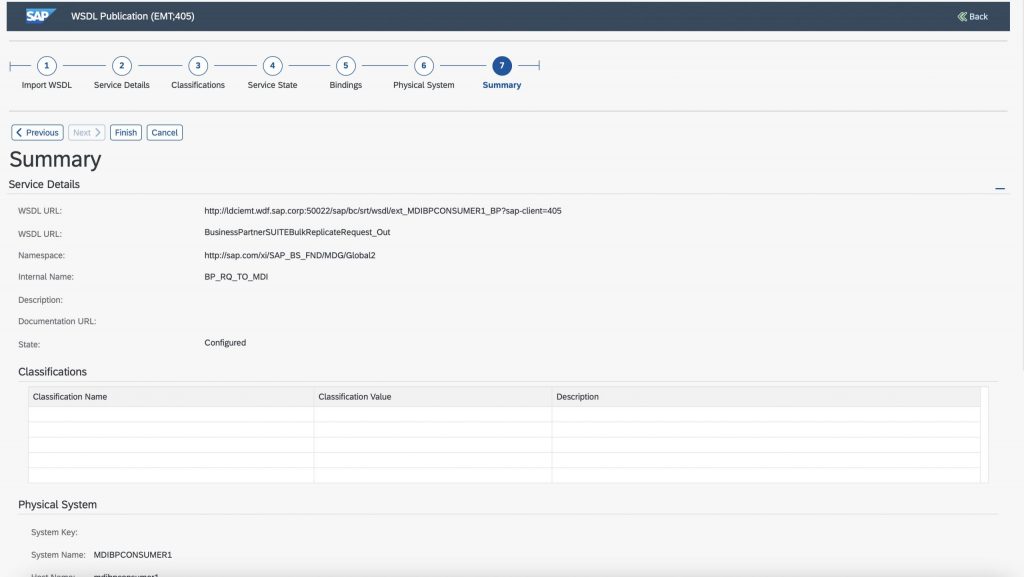Open step 3 circle in the wizard roadmap
The height and width of the screenshot is (577, 1024).
click(198, 66)
